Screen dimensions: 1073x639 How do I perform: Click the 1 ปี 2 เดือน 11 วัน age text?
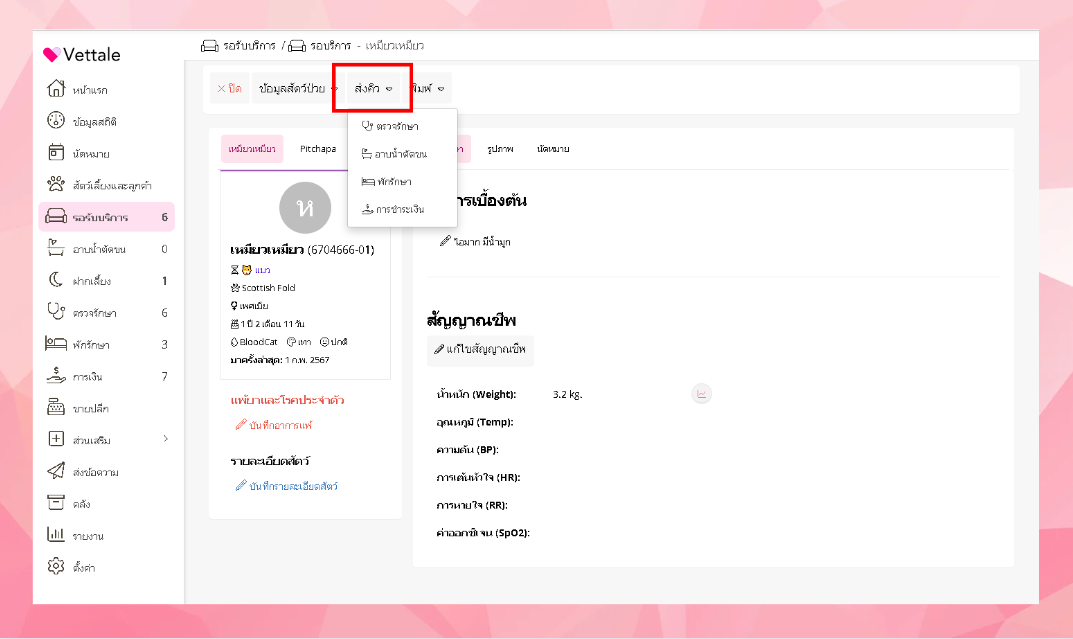(x=272, y=324)
